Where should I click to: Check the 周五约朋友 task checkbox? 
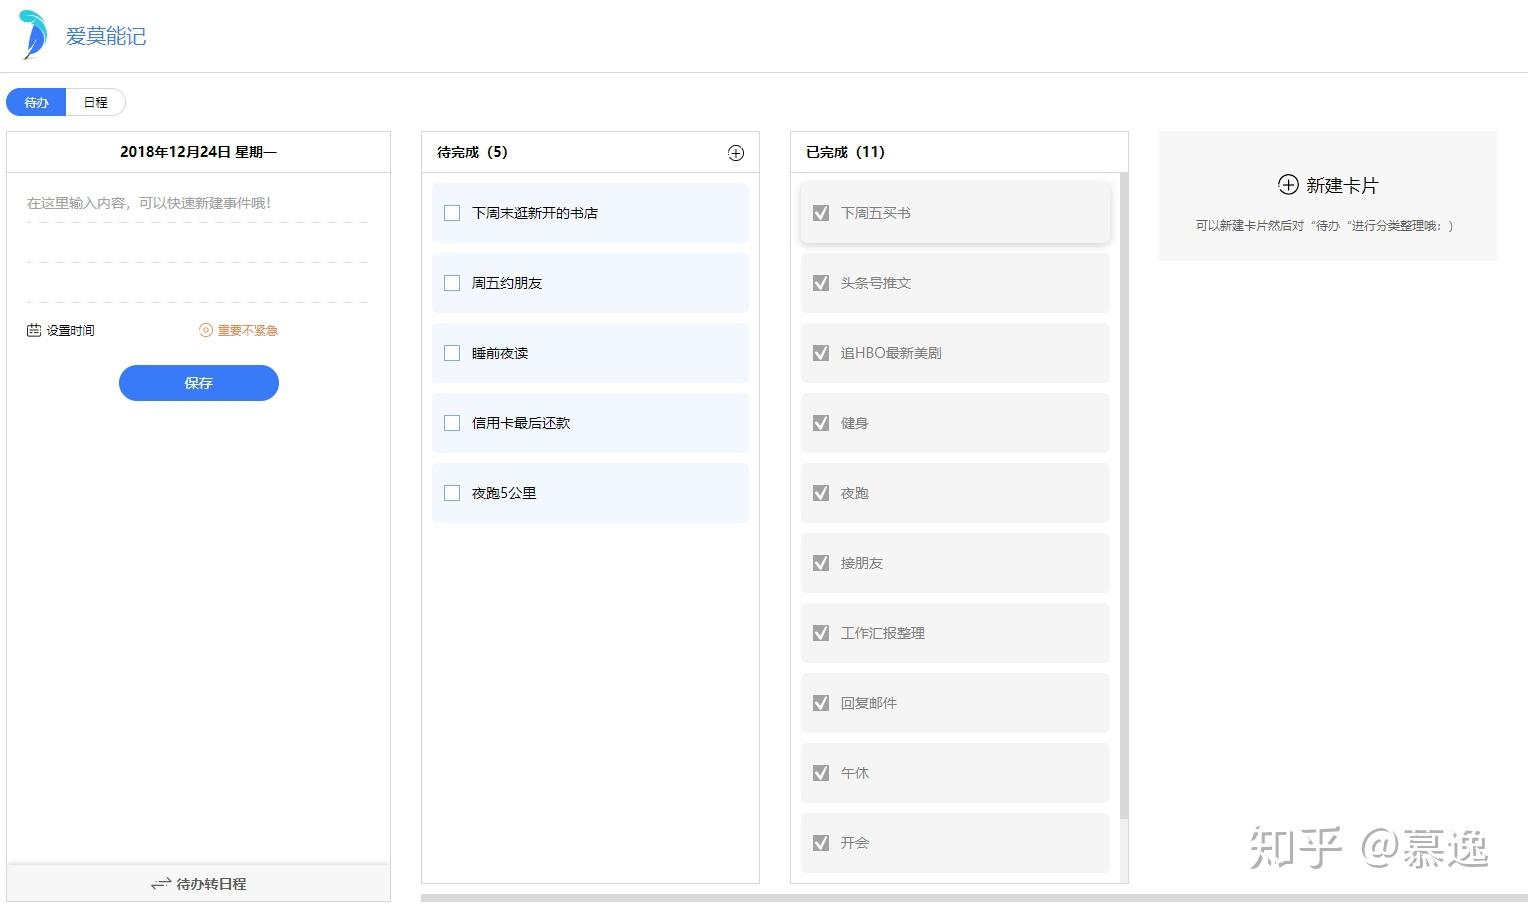(x=452, y=283)
